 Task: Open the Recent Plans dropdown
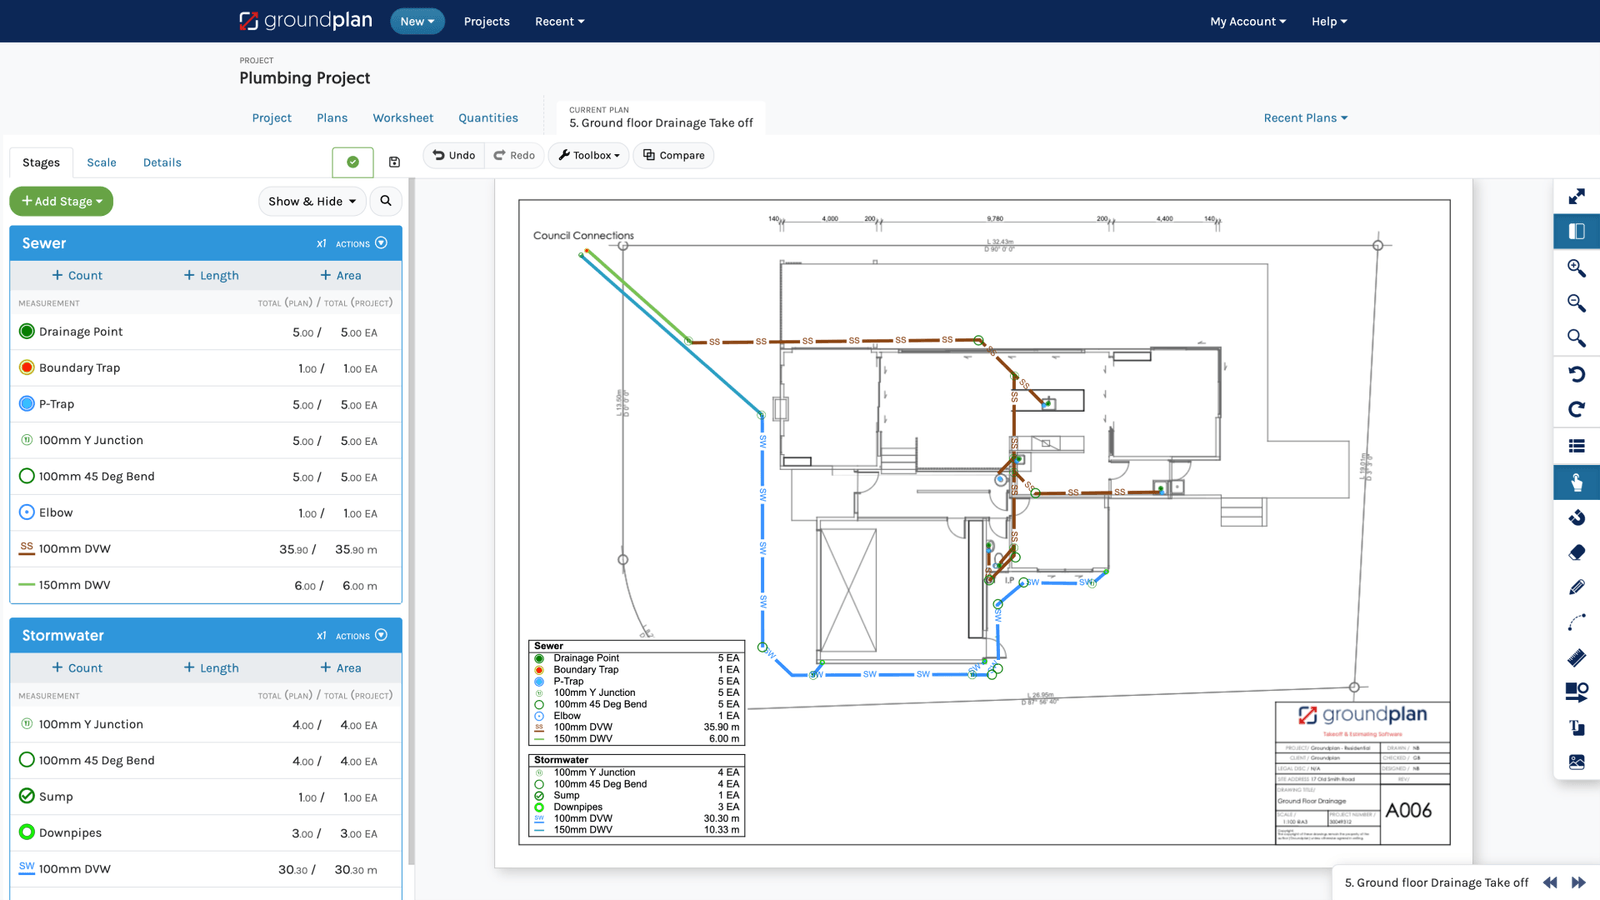point(1305,117)
